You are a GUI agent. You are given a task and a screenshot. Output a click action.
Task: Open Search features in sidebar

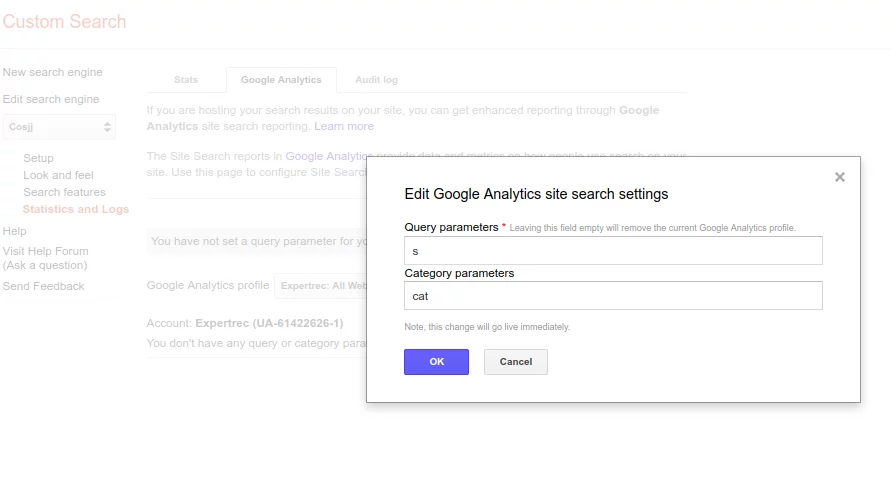(64, 192)
